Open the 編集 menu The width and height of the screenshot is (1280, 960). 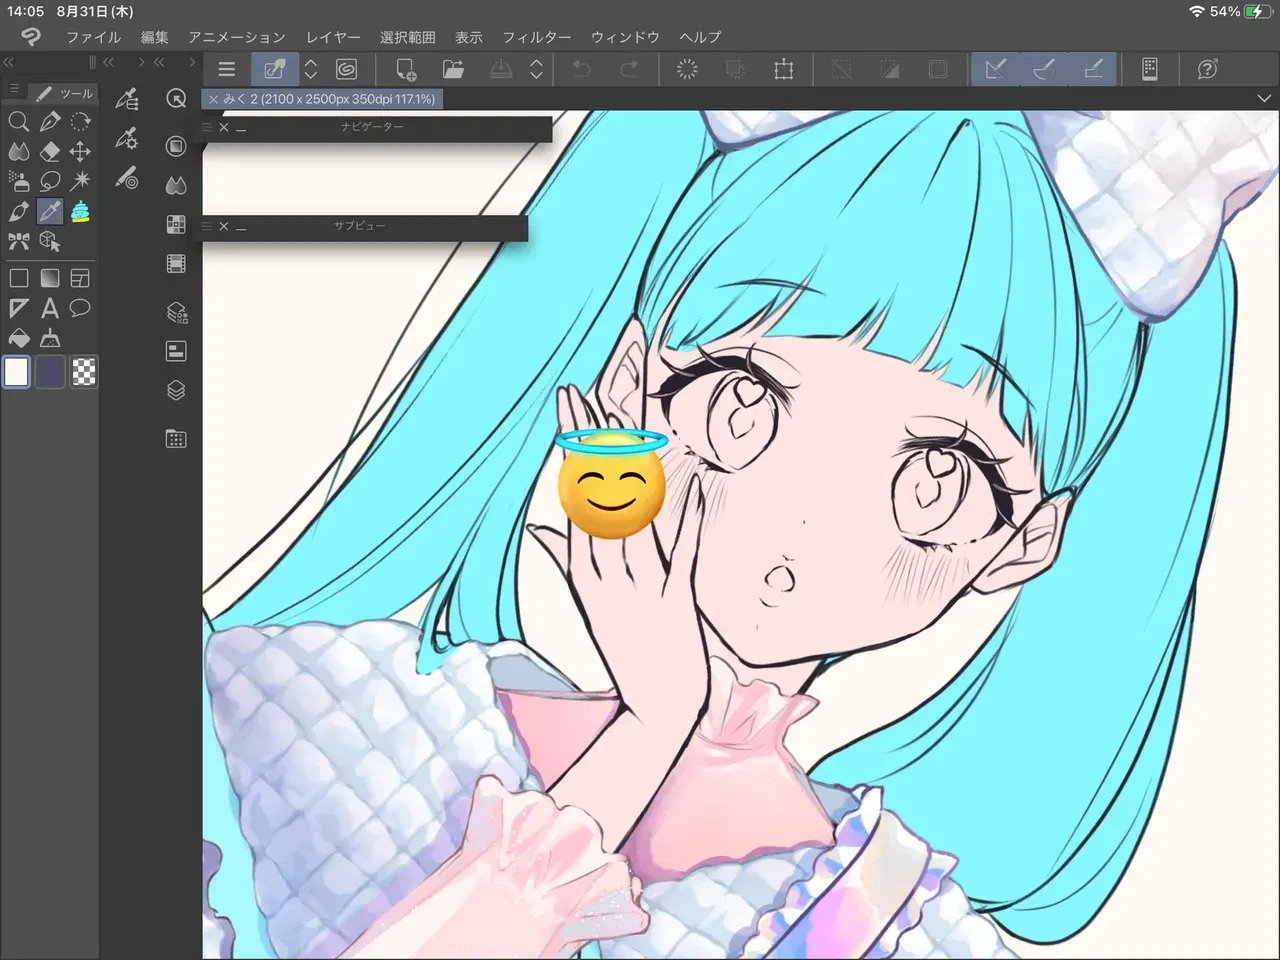[154, 37]
